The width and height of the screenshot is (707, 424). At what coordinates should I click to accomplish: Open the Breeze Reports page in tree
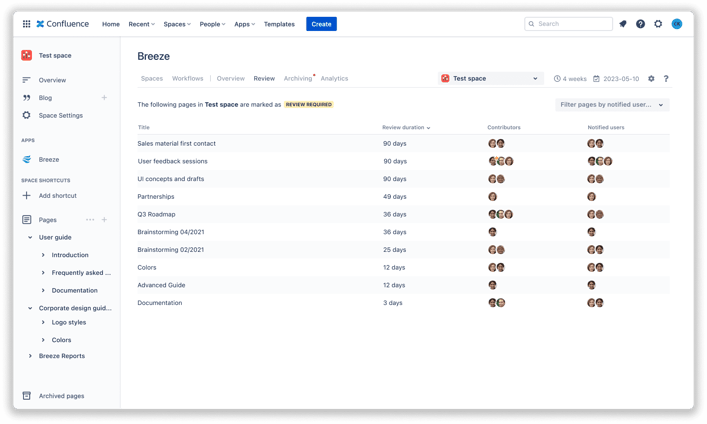62,356
